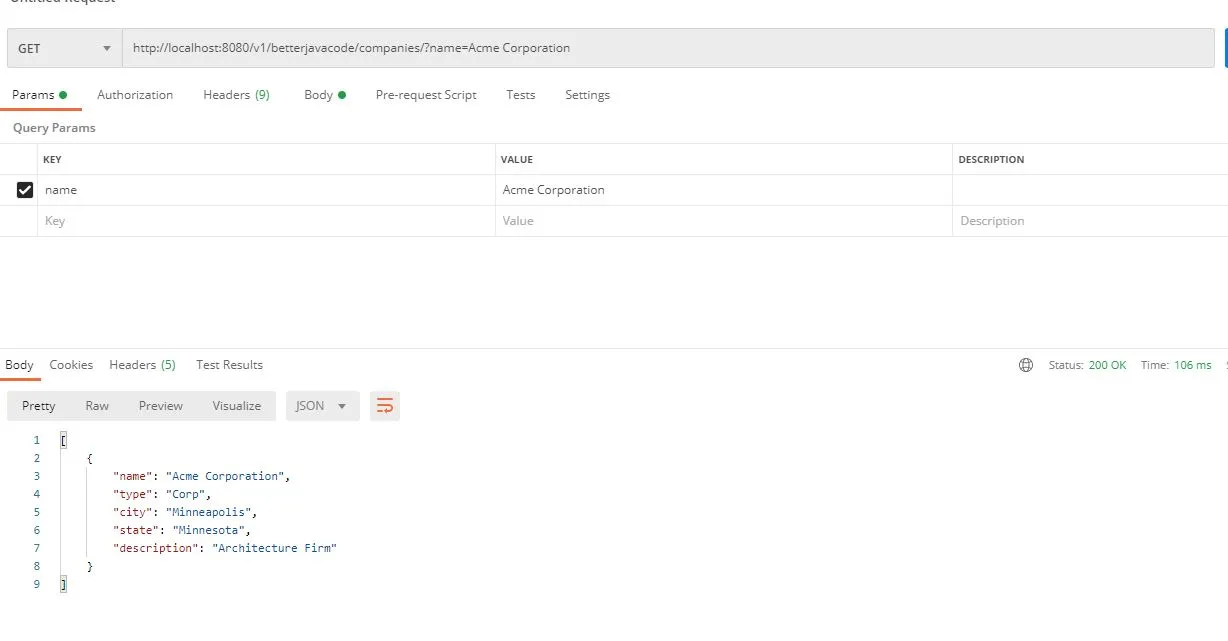Click the Visualize view button

click(236, 405)
